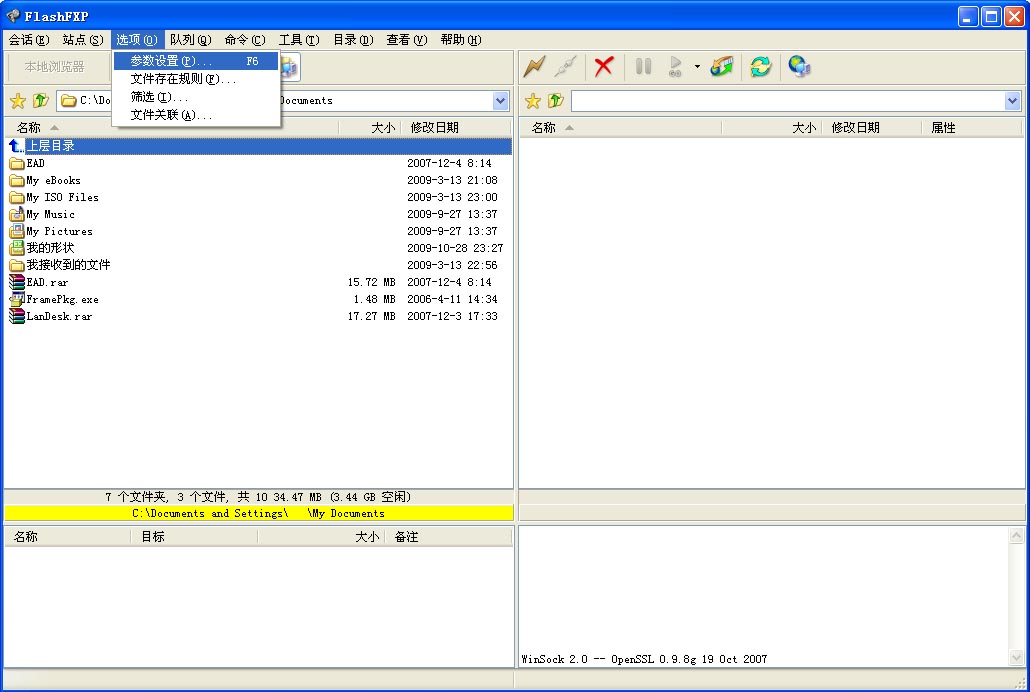Select the 上层目录 parent directory row

point(259,146)
